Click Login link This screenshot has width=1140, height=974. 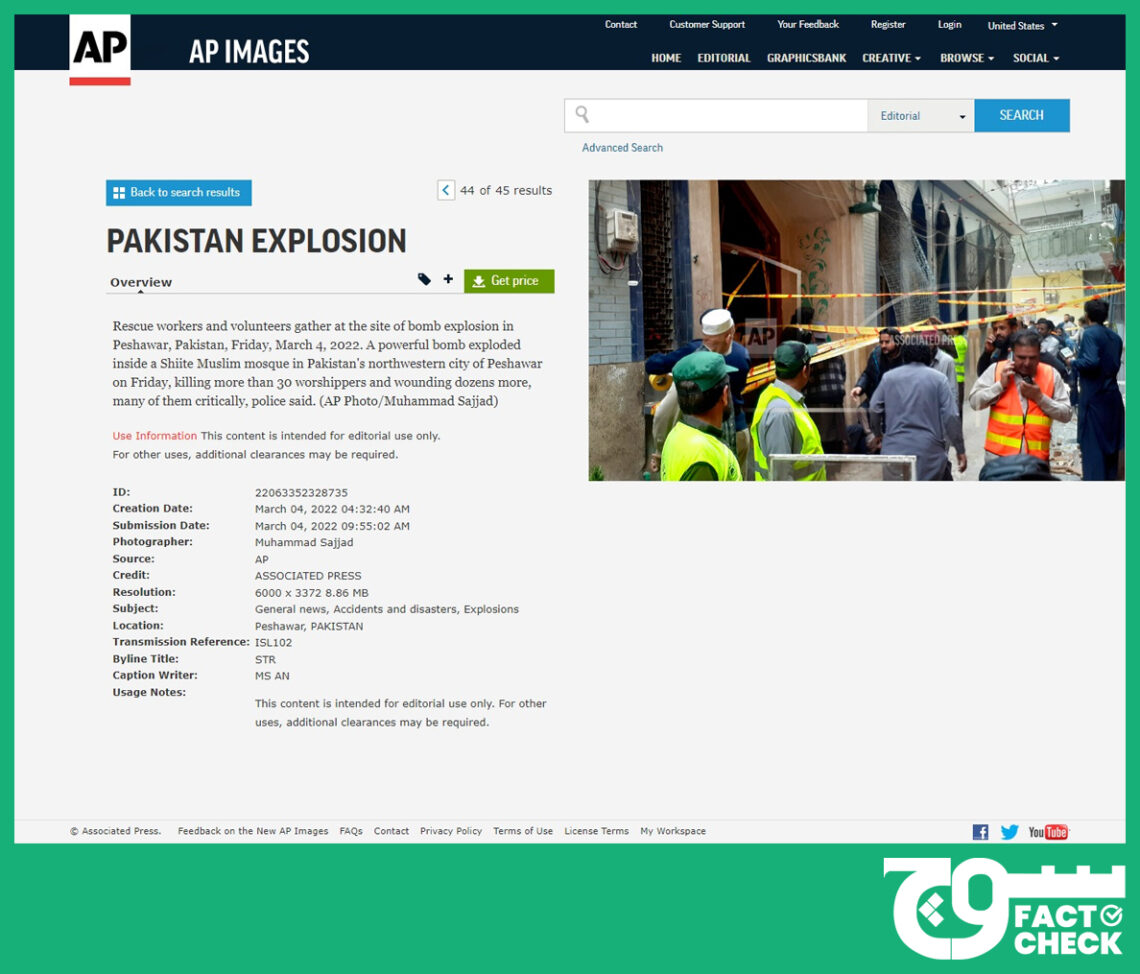[x=950, y=25]
